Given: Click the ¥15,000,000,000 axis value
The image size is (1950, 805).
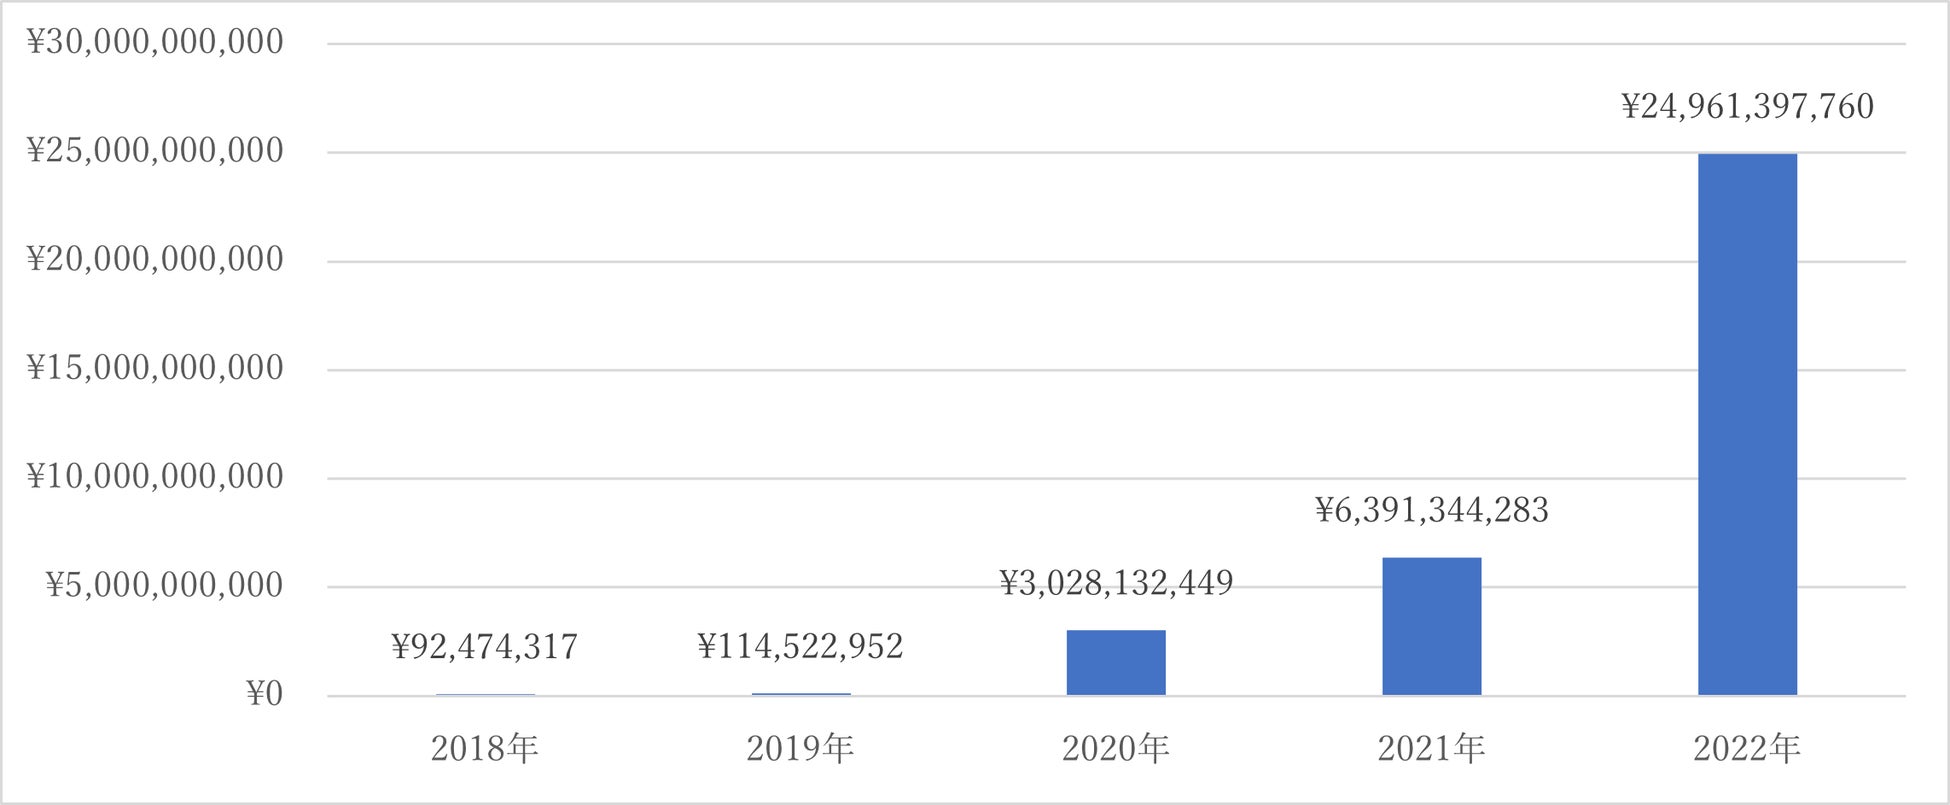Looking at the screenshot, I should coord(155,368).
